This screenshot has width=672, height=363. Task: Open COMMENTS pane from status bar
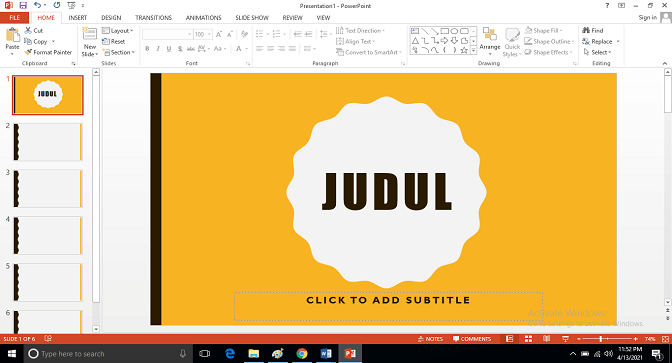472,339
